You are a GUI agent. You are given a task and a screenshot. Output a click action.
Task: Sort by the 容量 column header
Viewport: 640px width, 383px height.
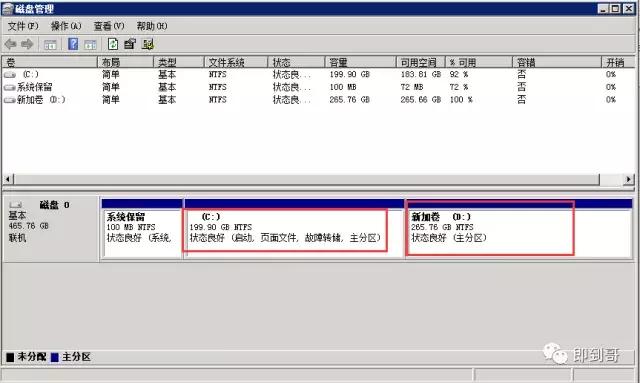pos(360,62)
